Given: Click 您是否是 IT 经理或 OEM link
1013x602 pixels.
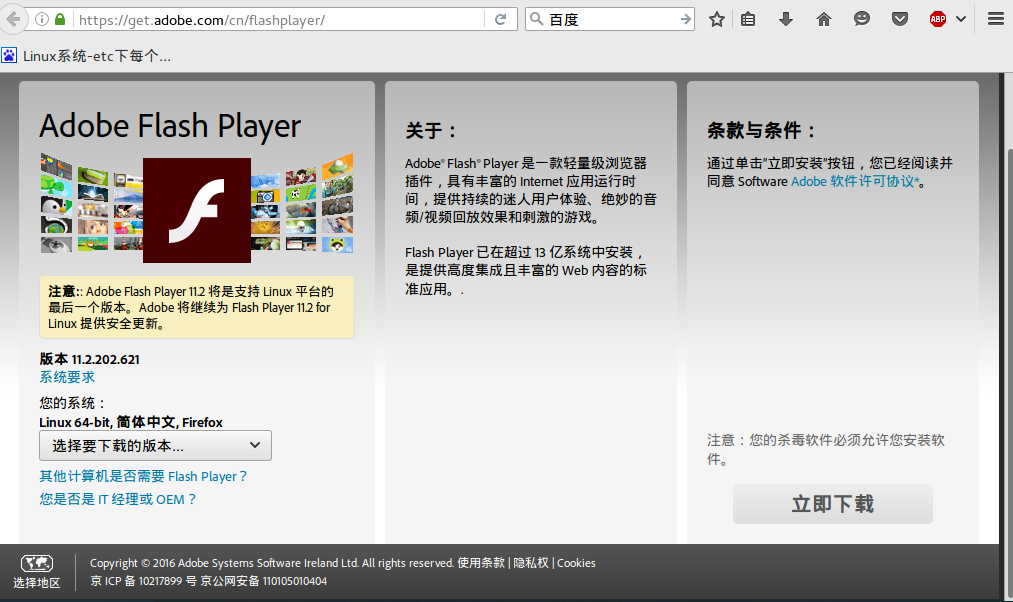Looking at the screenshot, I should (x=118, y=499).
